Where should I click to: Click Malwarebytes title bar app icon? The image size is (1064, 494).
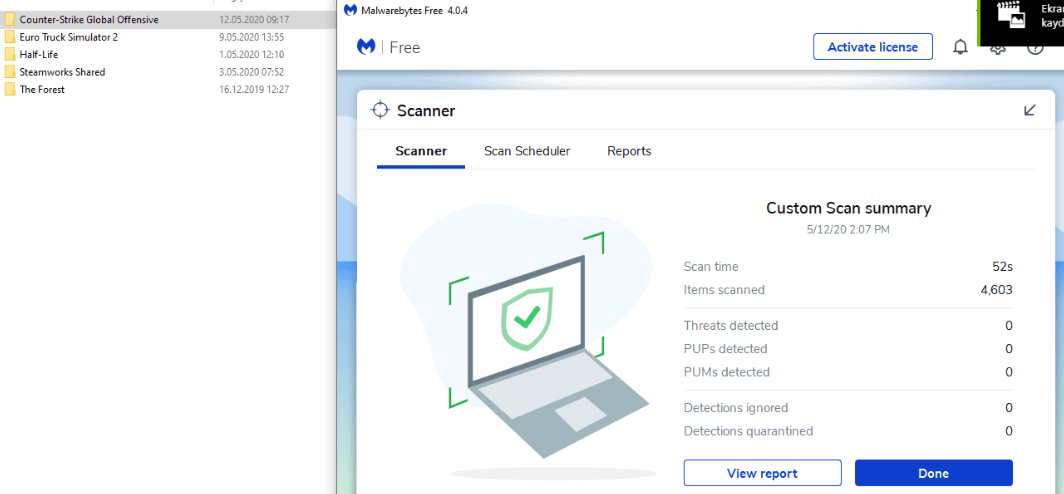pos(350,10)
